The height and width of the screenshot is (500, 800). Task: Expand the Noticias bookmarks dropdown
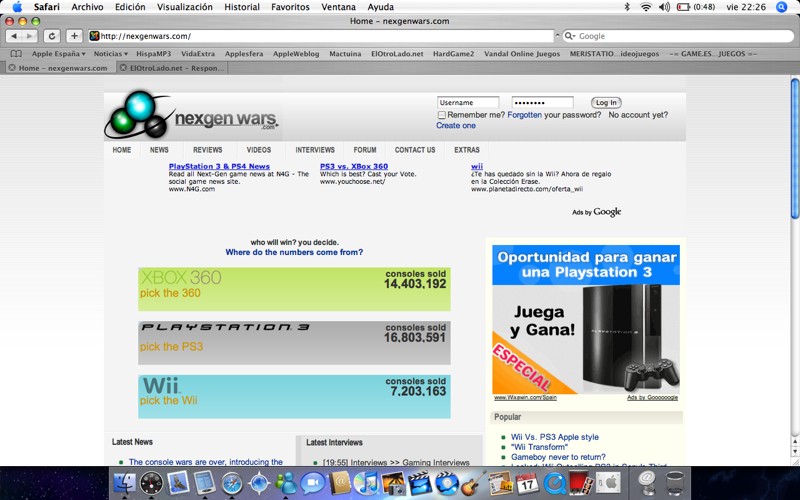click(x=111, y=54)
